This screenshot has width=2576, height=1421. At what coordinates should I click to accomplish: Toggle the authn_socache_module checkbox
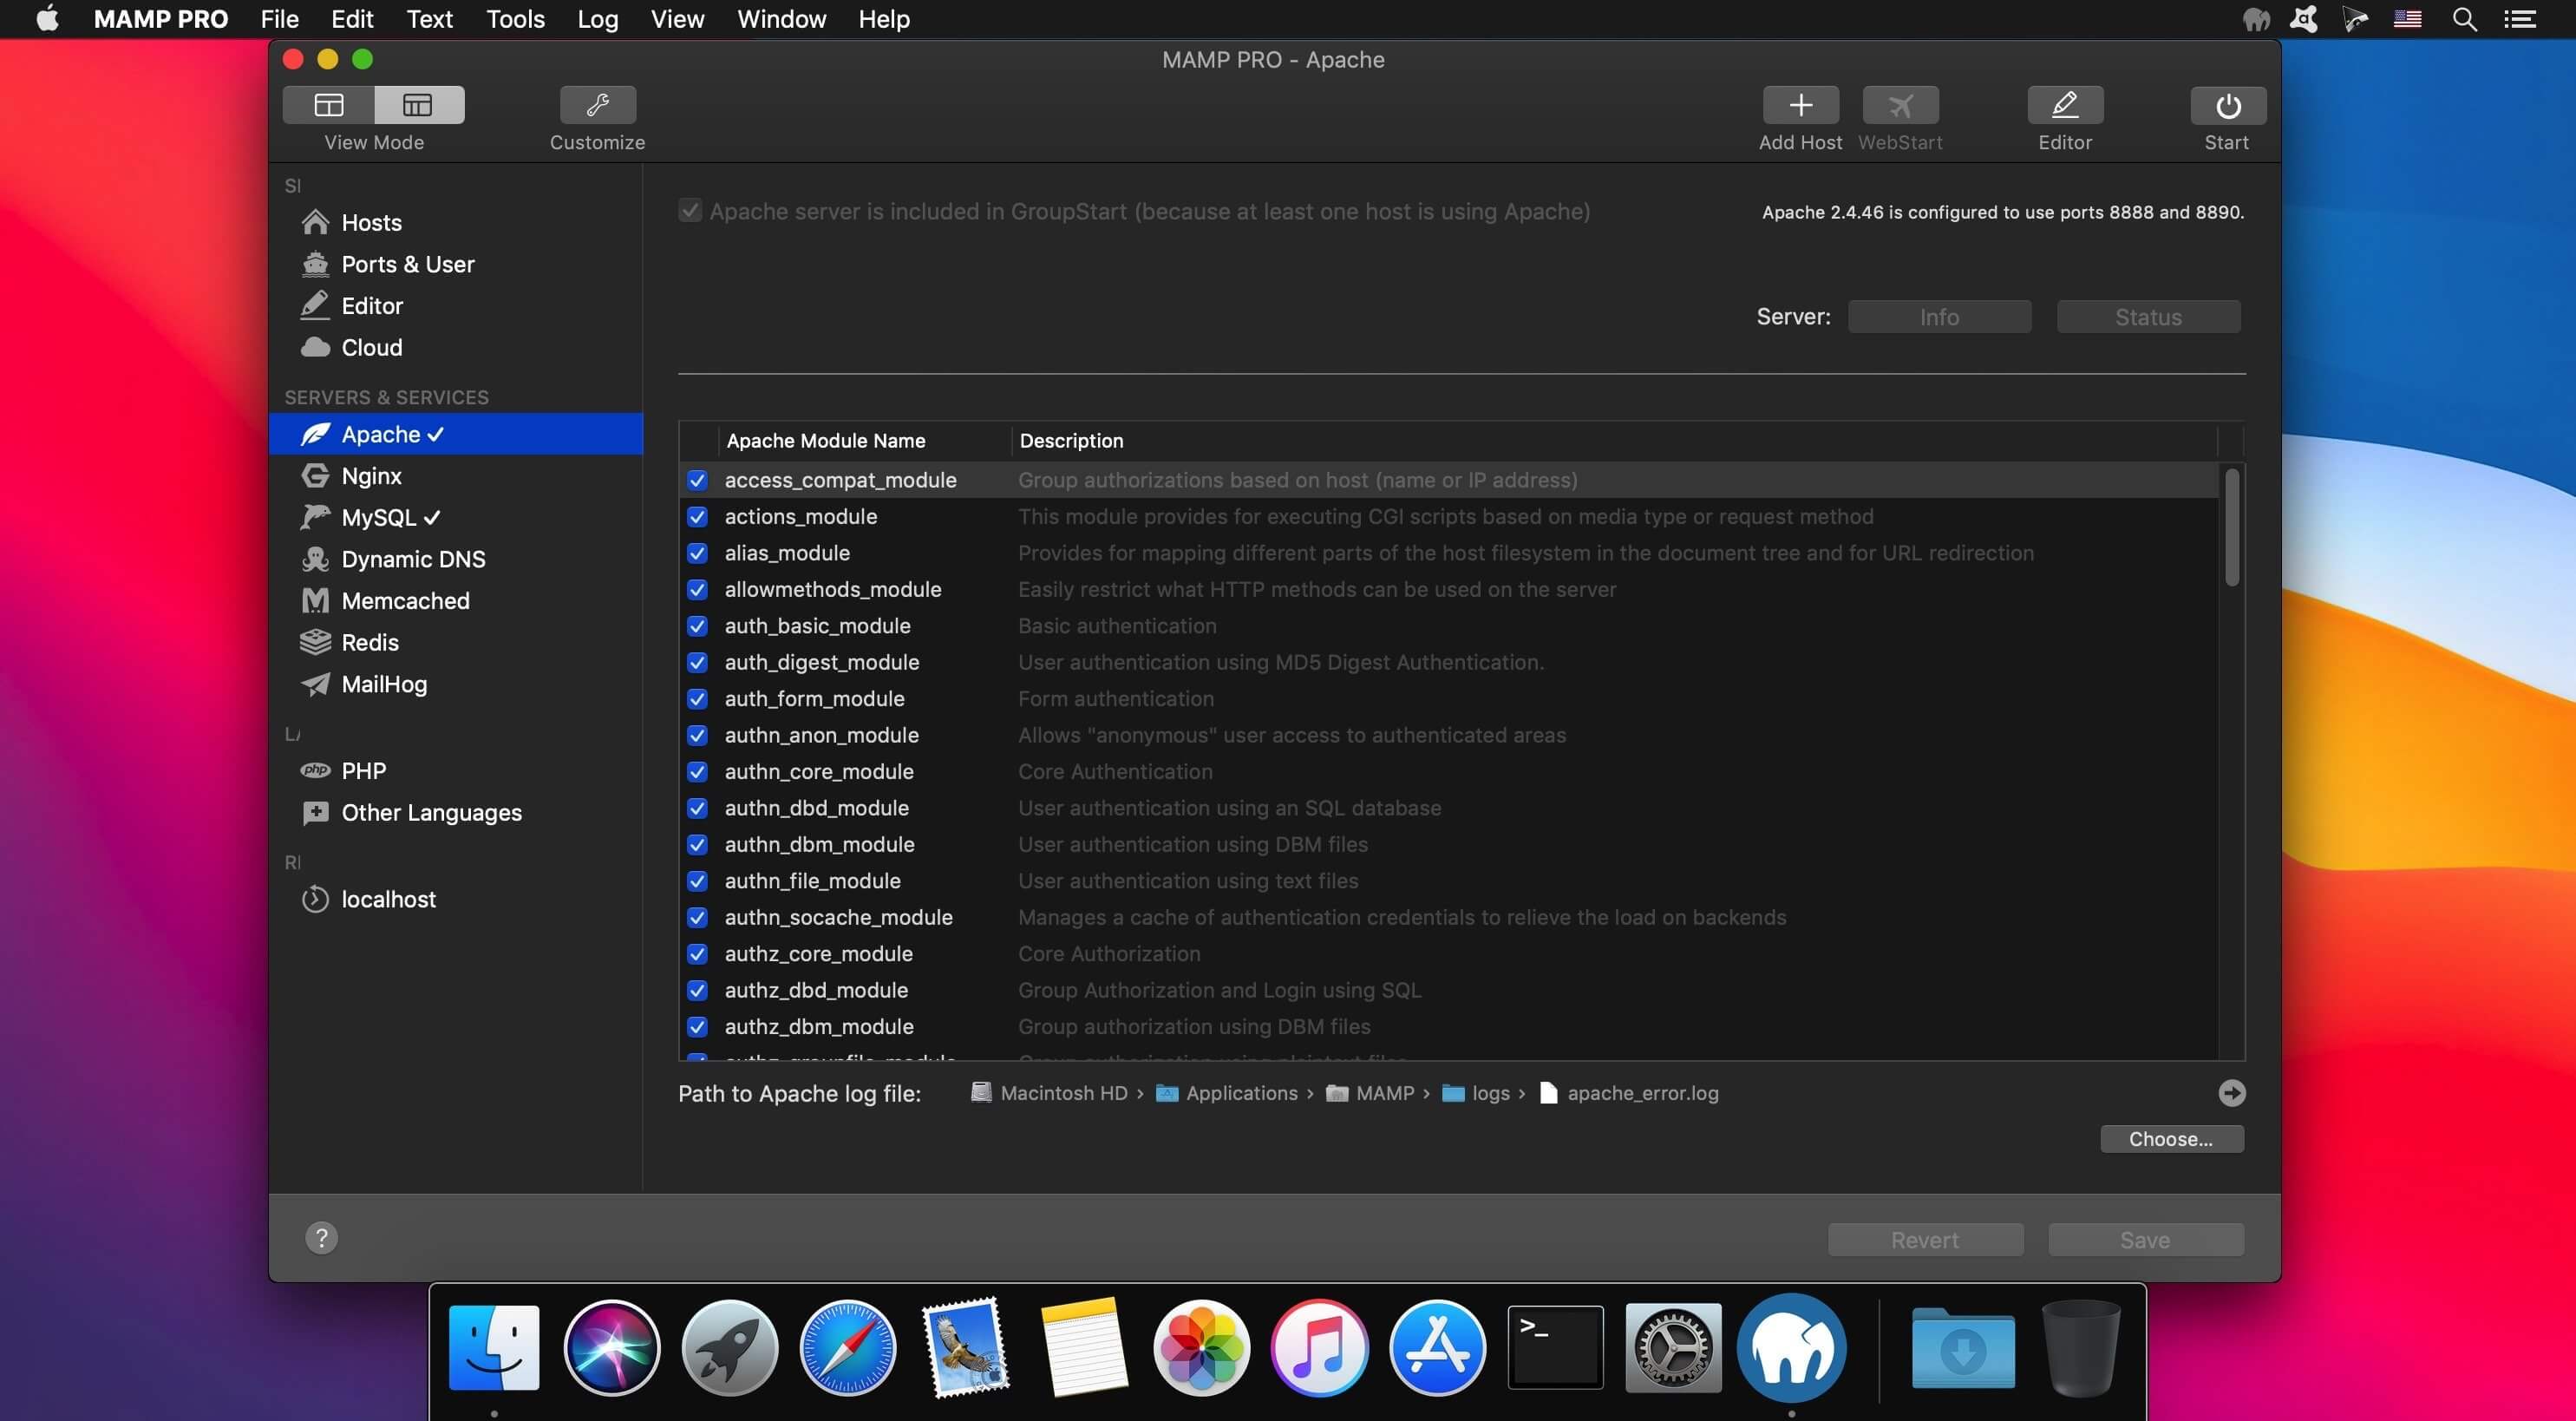(696, 917)
